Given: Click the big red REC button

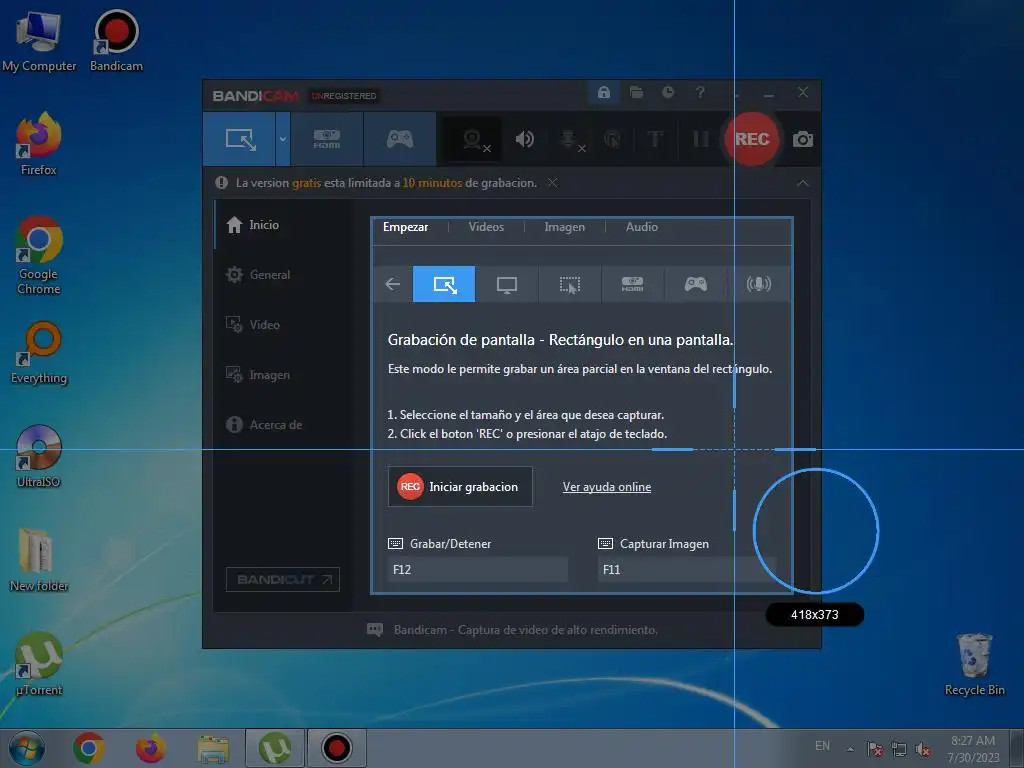Looking at the screenshot, I should click(x=752, y=139).
